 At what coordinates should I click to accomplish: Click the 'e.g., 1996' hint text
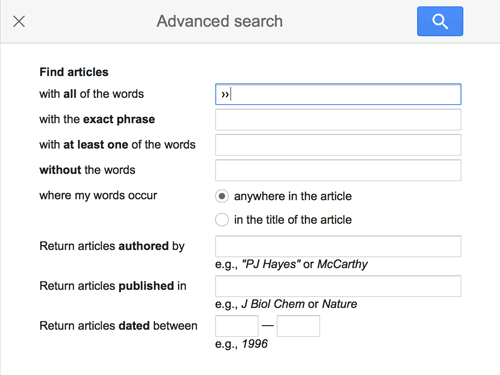pos(241,344)
